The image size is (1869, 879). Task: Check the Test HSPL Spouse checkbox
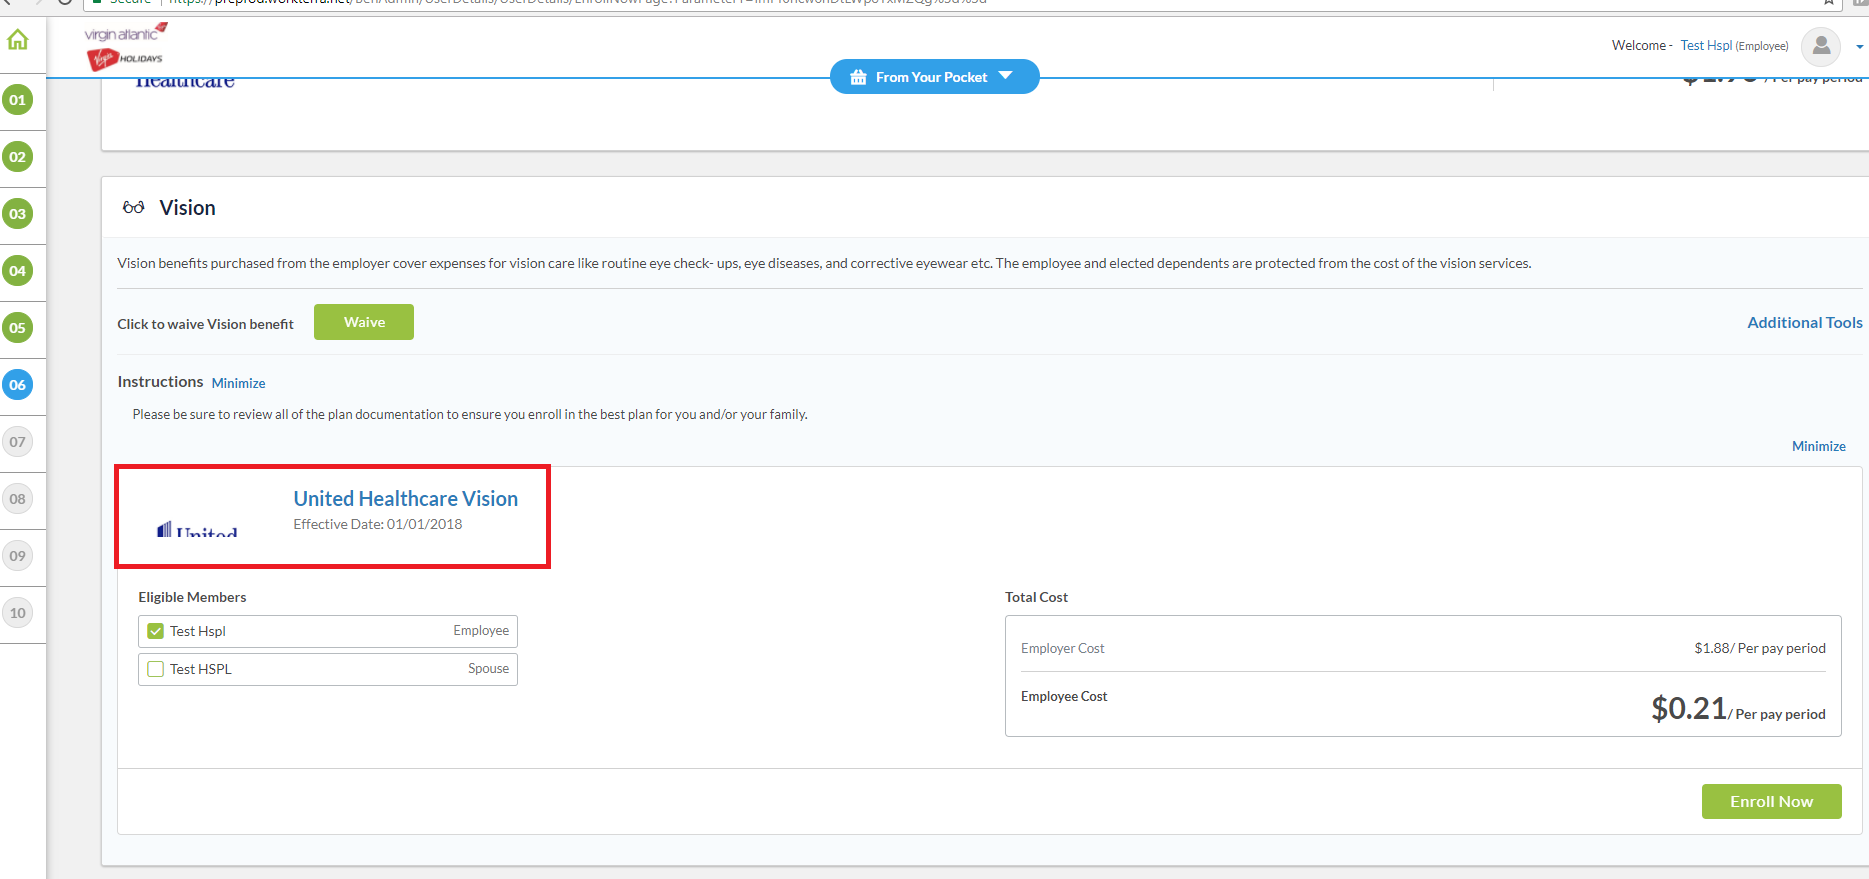[x=156, y=669]
